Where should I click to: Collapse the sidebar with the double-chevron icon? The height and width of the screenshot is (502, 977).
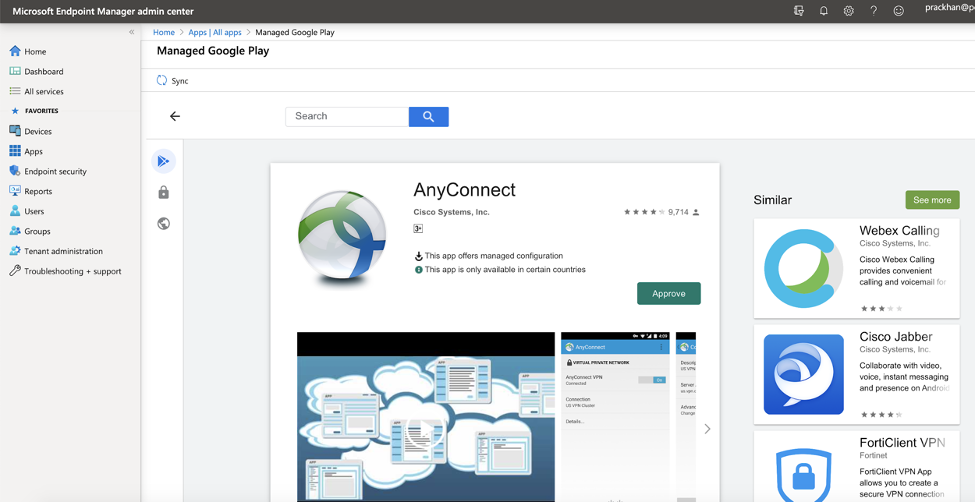tap(131, 32)
